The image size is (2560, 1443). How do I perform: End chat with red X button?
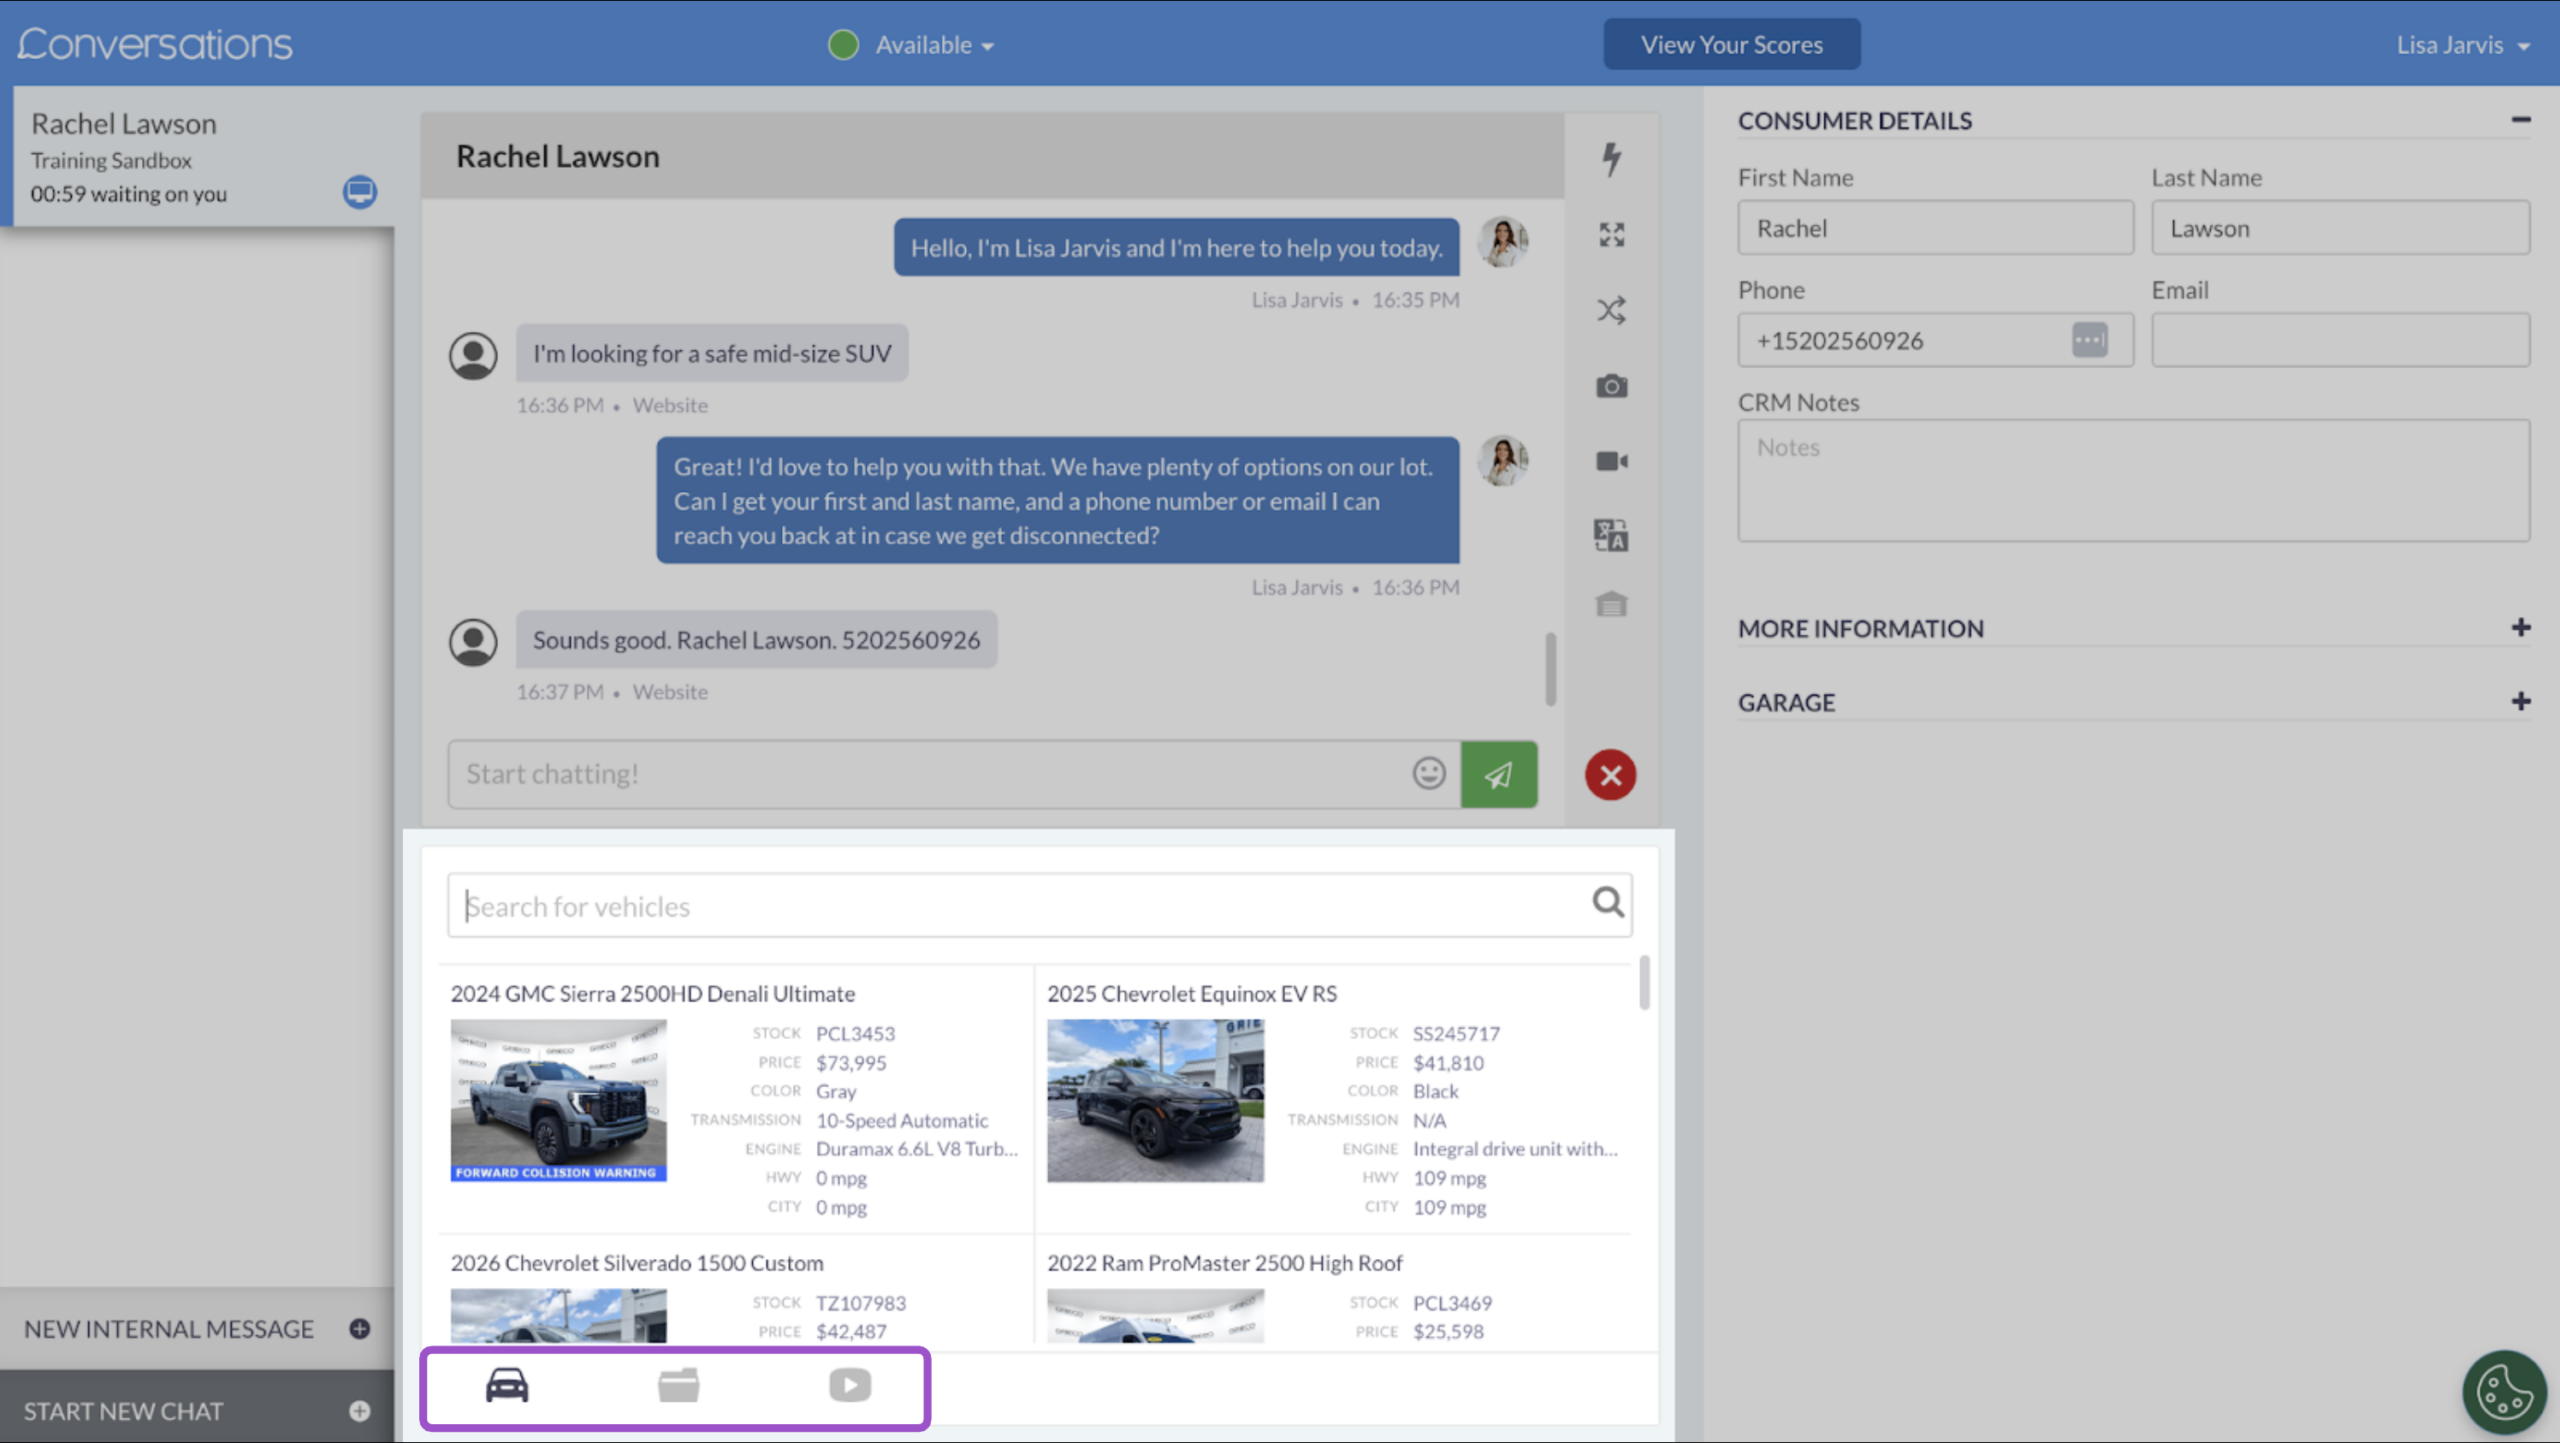pos(1610,775)
